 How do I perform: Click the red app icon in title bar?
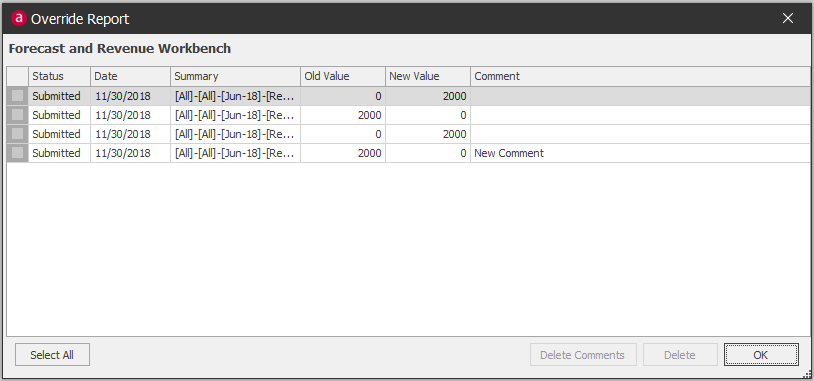point(18,18)
